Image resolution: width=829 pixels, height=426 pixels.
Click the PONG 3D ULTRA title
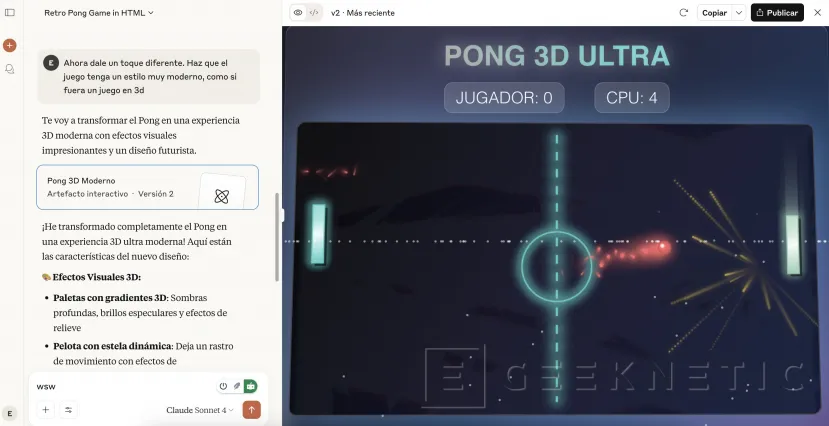coord(557,56)
